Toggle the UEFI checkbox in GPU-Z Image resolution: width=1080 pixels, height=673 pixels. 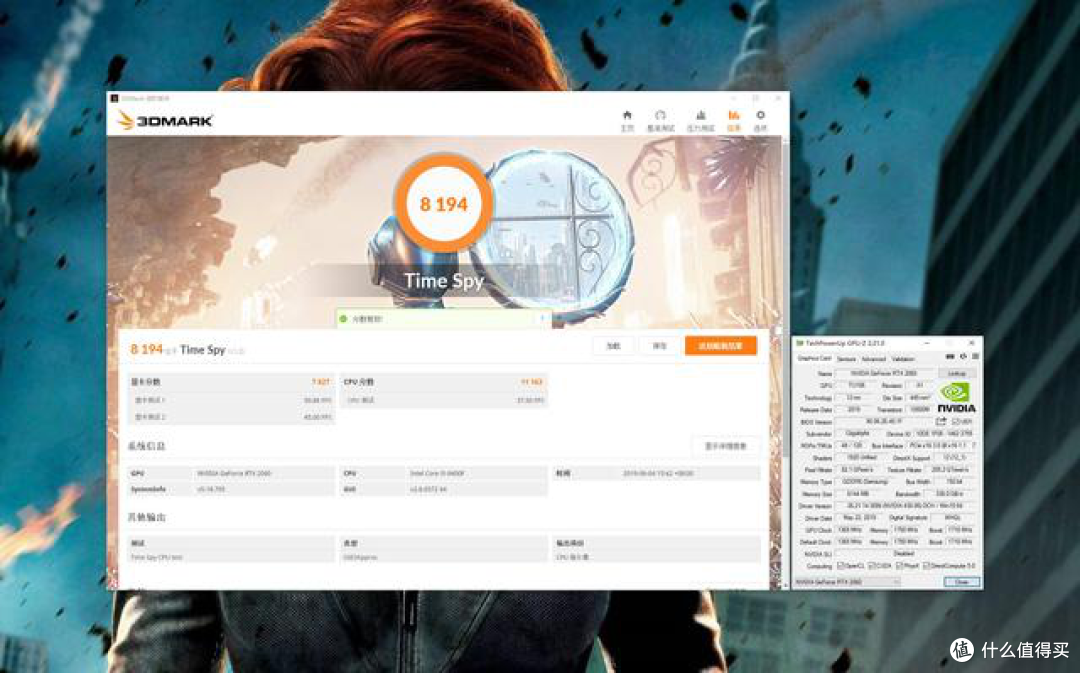tap(955, 422)
